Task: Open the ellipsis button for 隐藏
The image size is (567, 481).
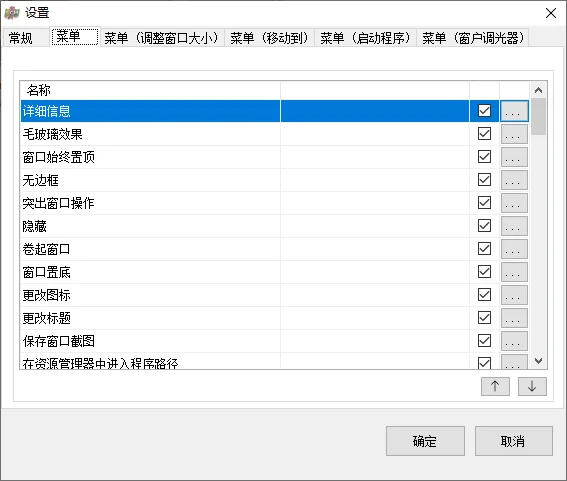Action: pyautogui.click(x=514, y=226)
